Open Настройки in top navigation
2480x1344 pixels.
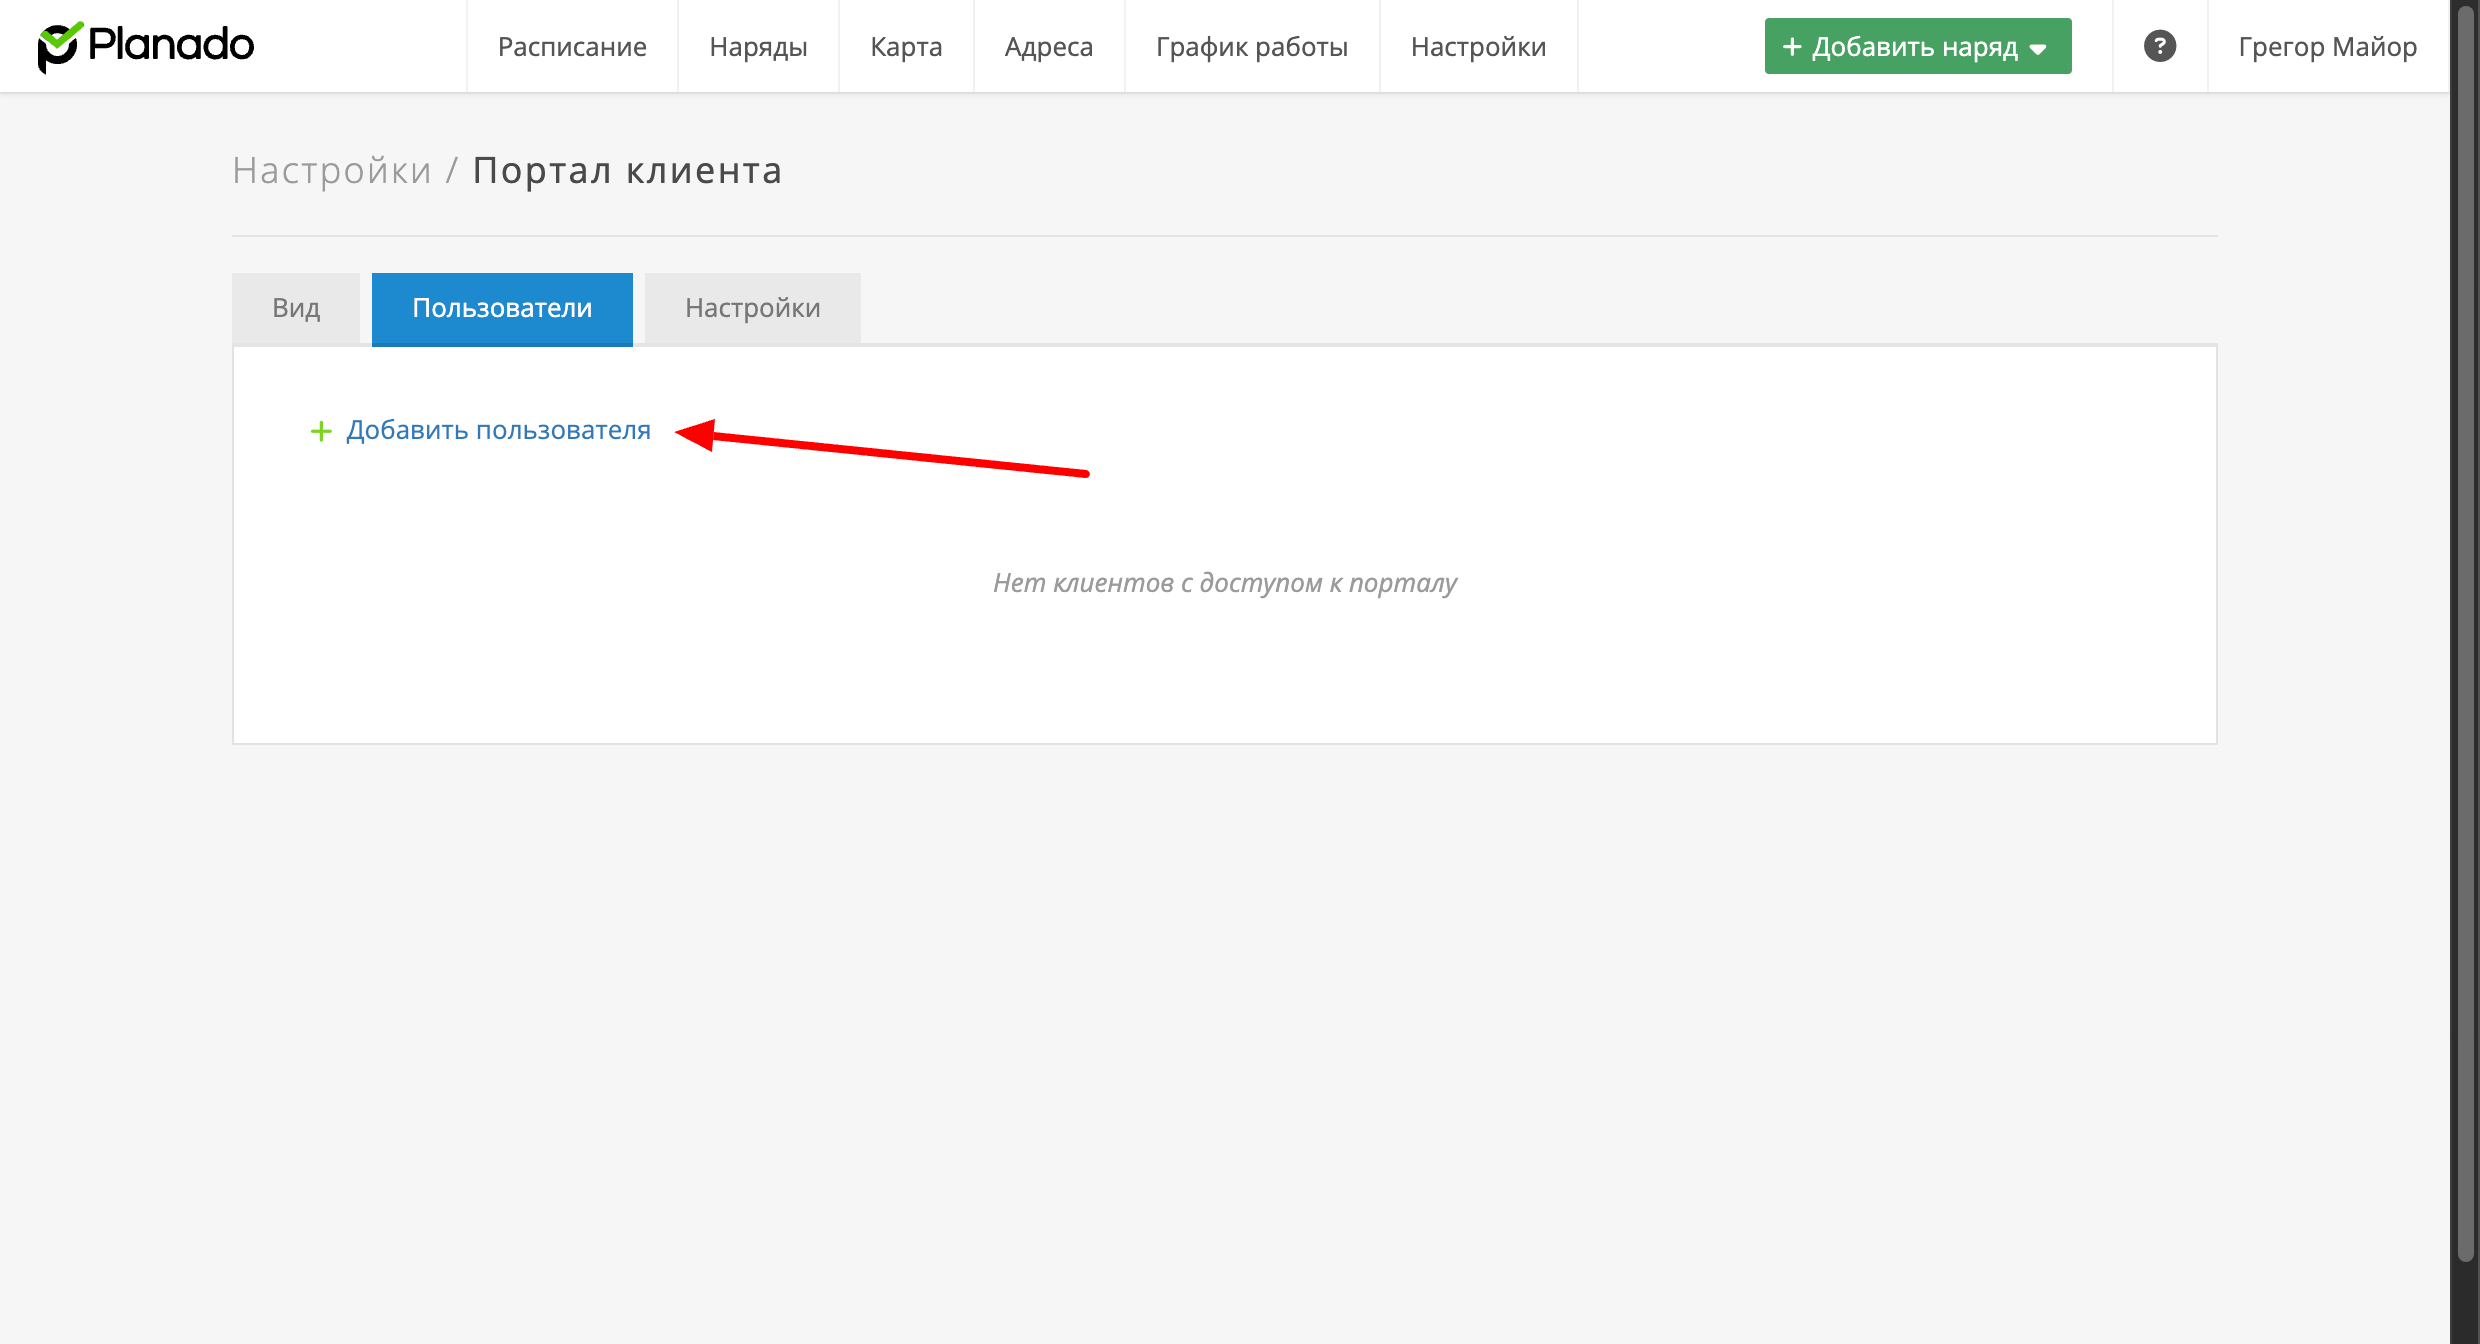(x=1478, y=47)
